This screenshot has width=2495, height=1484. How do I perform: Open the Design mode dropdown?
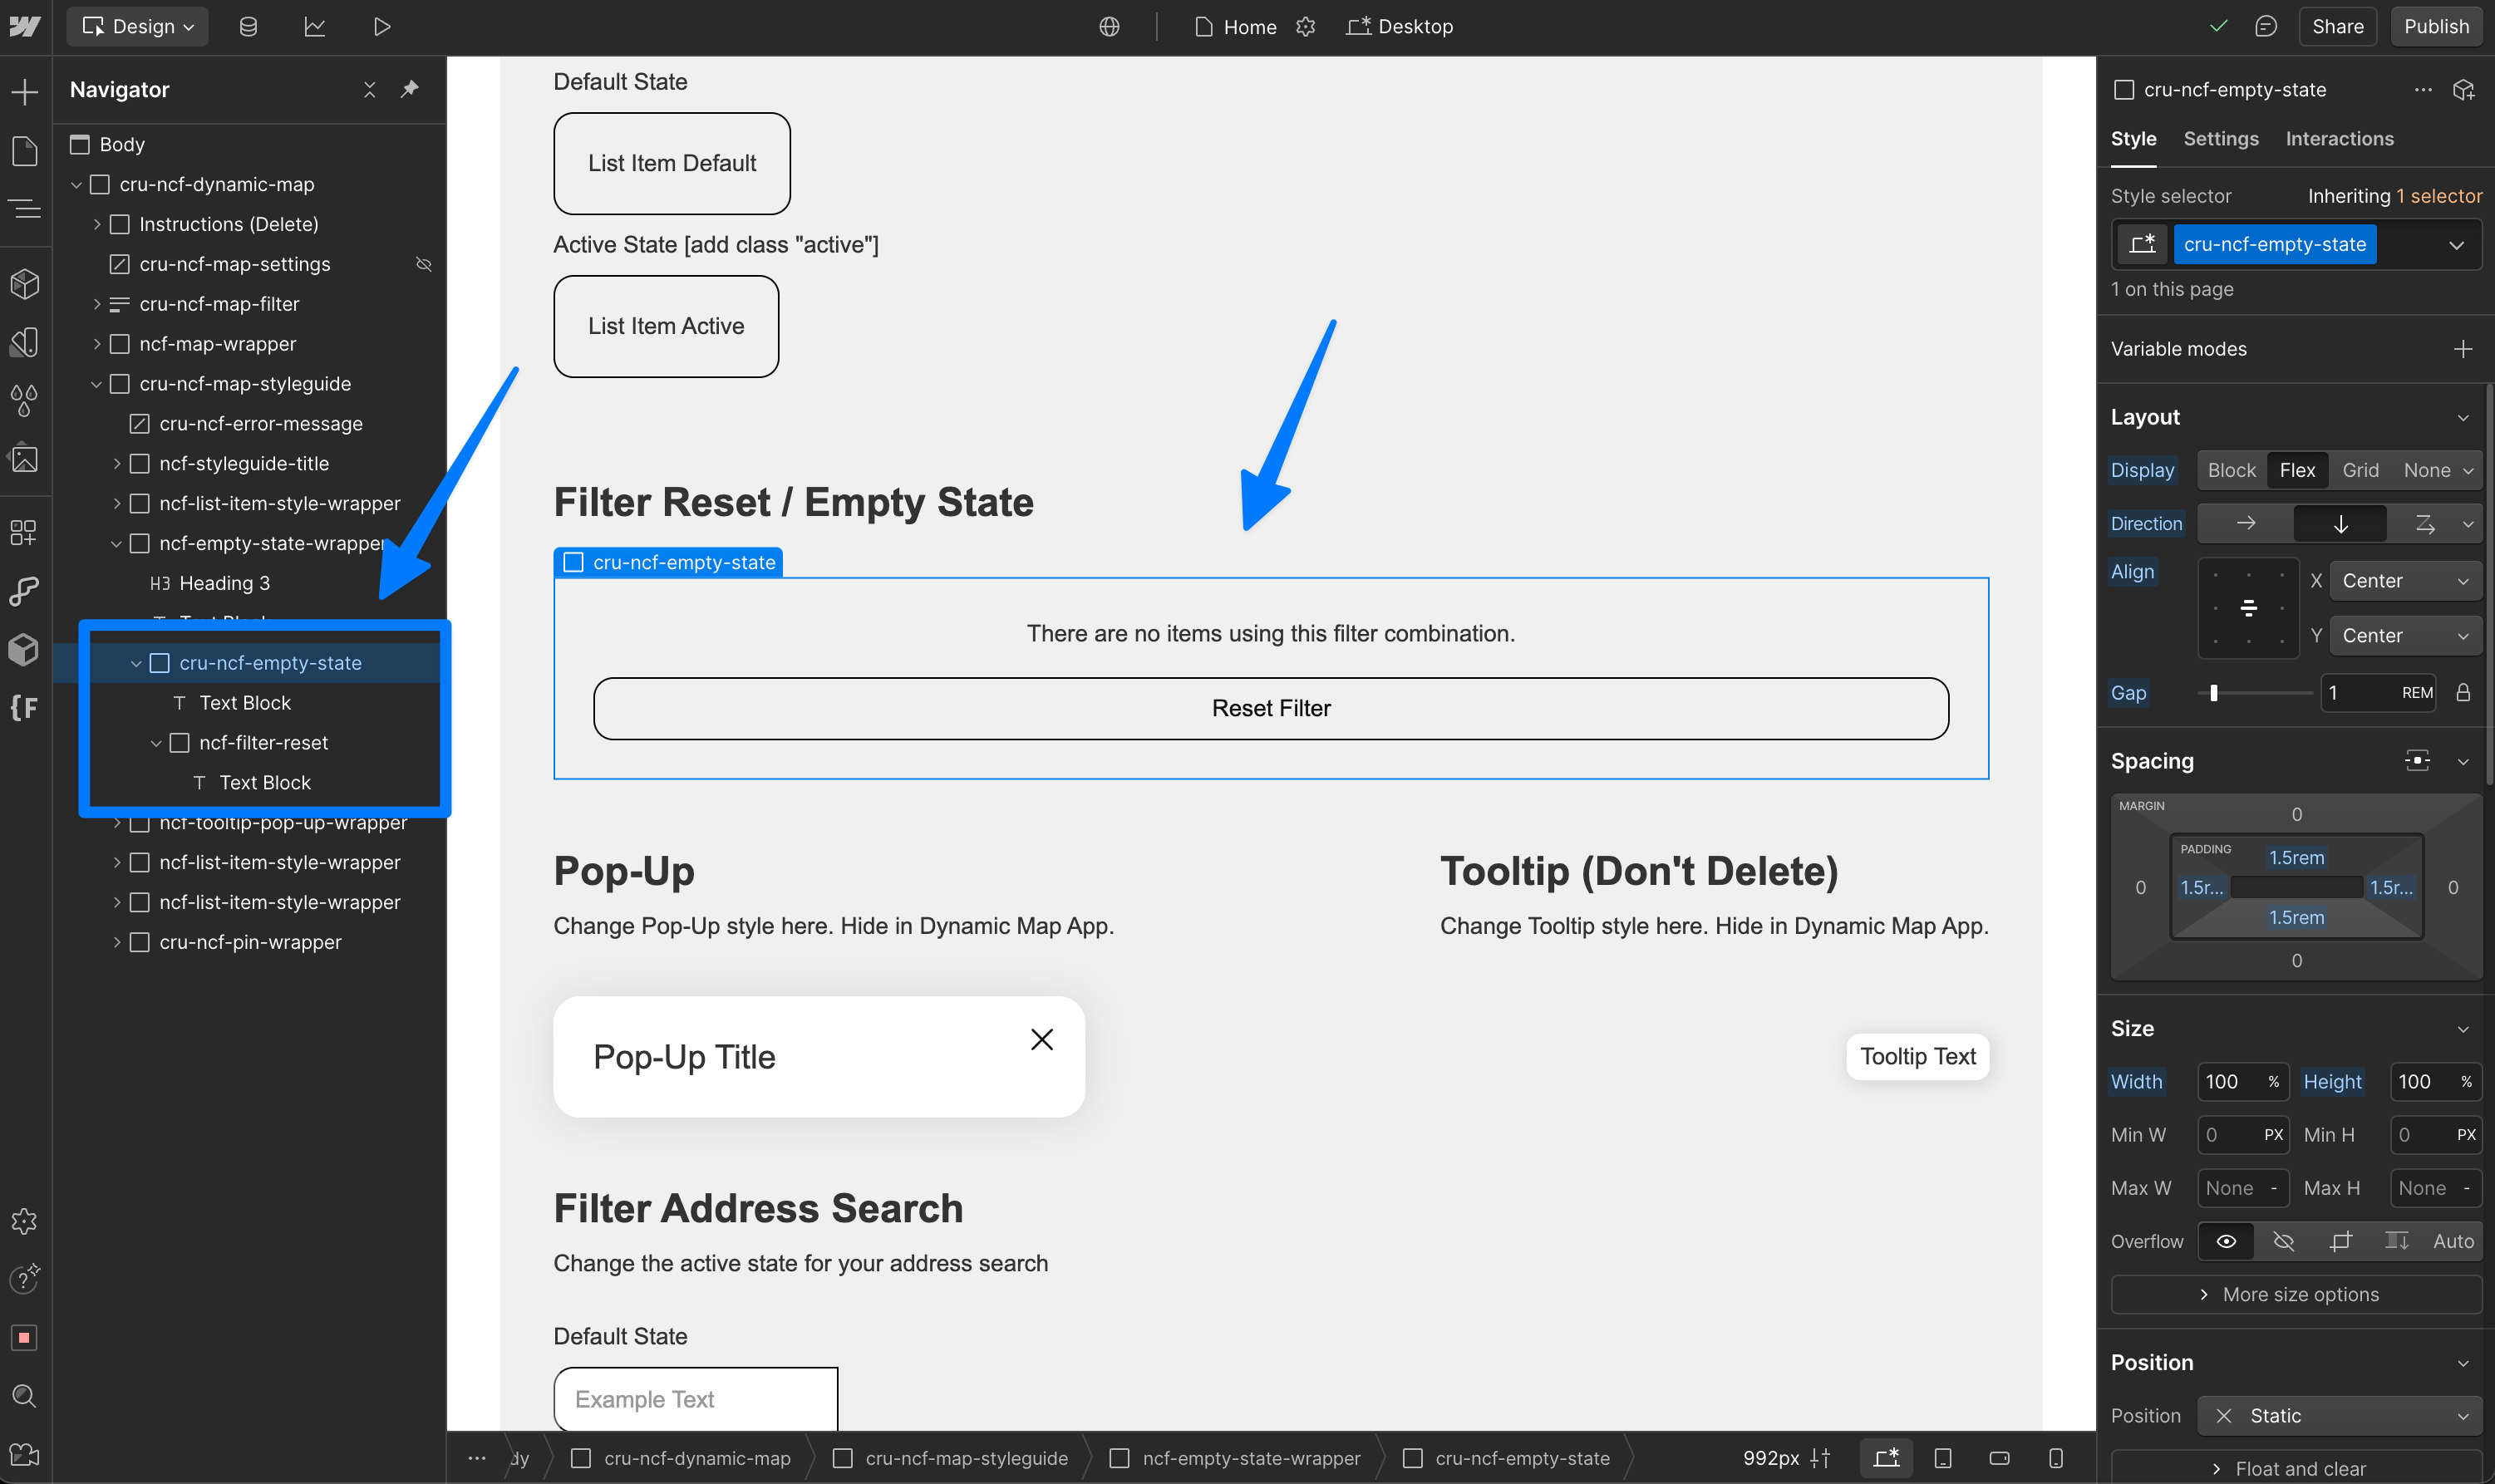tap(138, 27)
